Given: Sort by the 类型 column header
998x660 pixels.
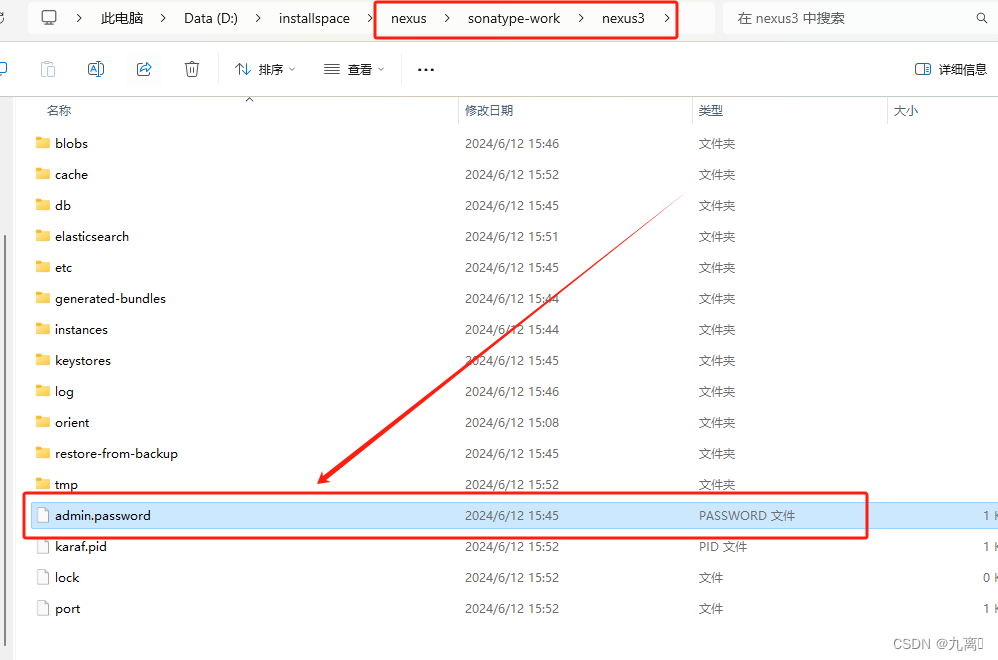Looking at the screenshot, I should tap(710, 111).
